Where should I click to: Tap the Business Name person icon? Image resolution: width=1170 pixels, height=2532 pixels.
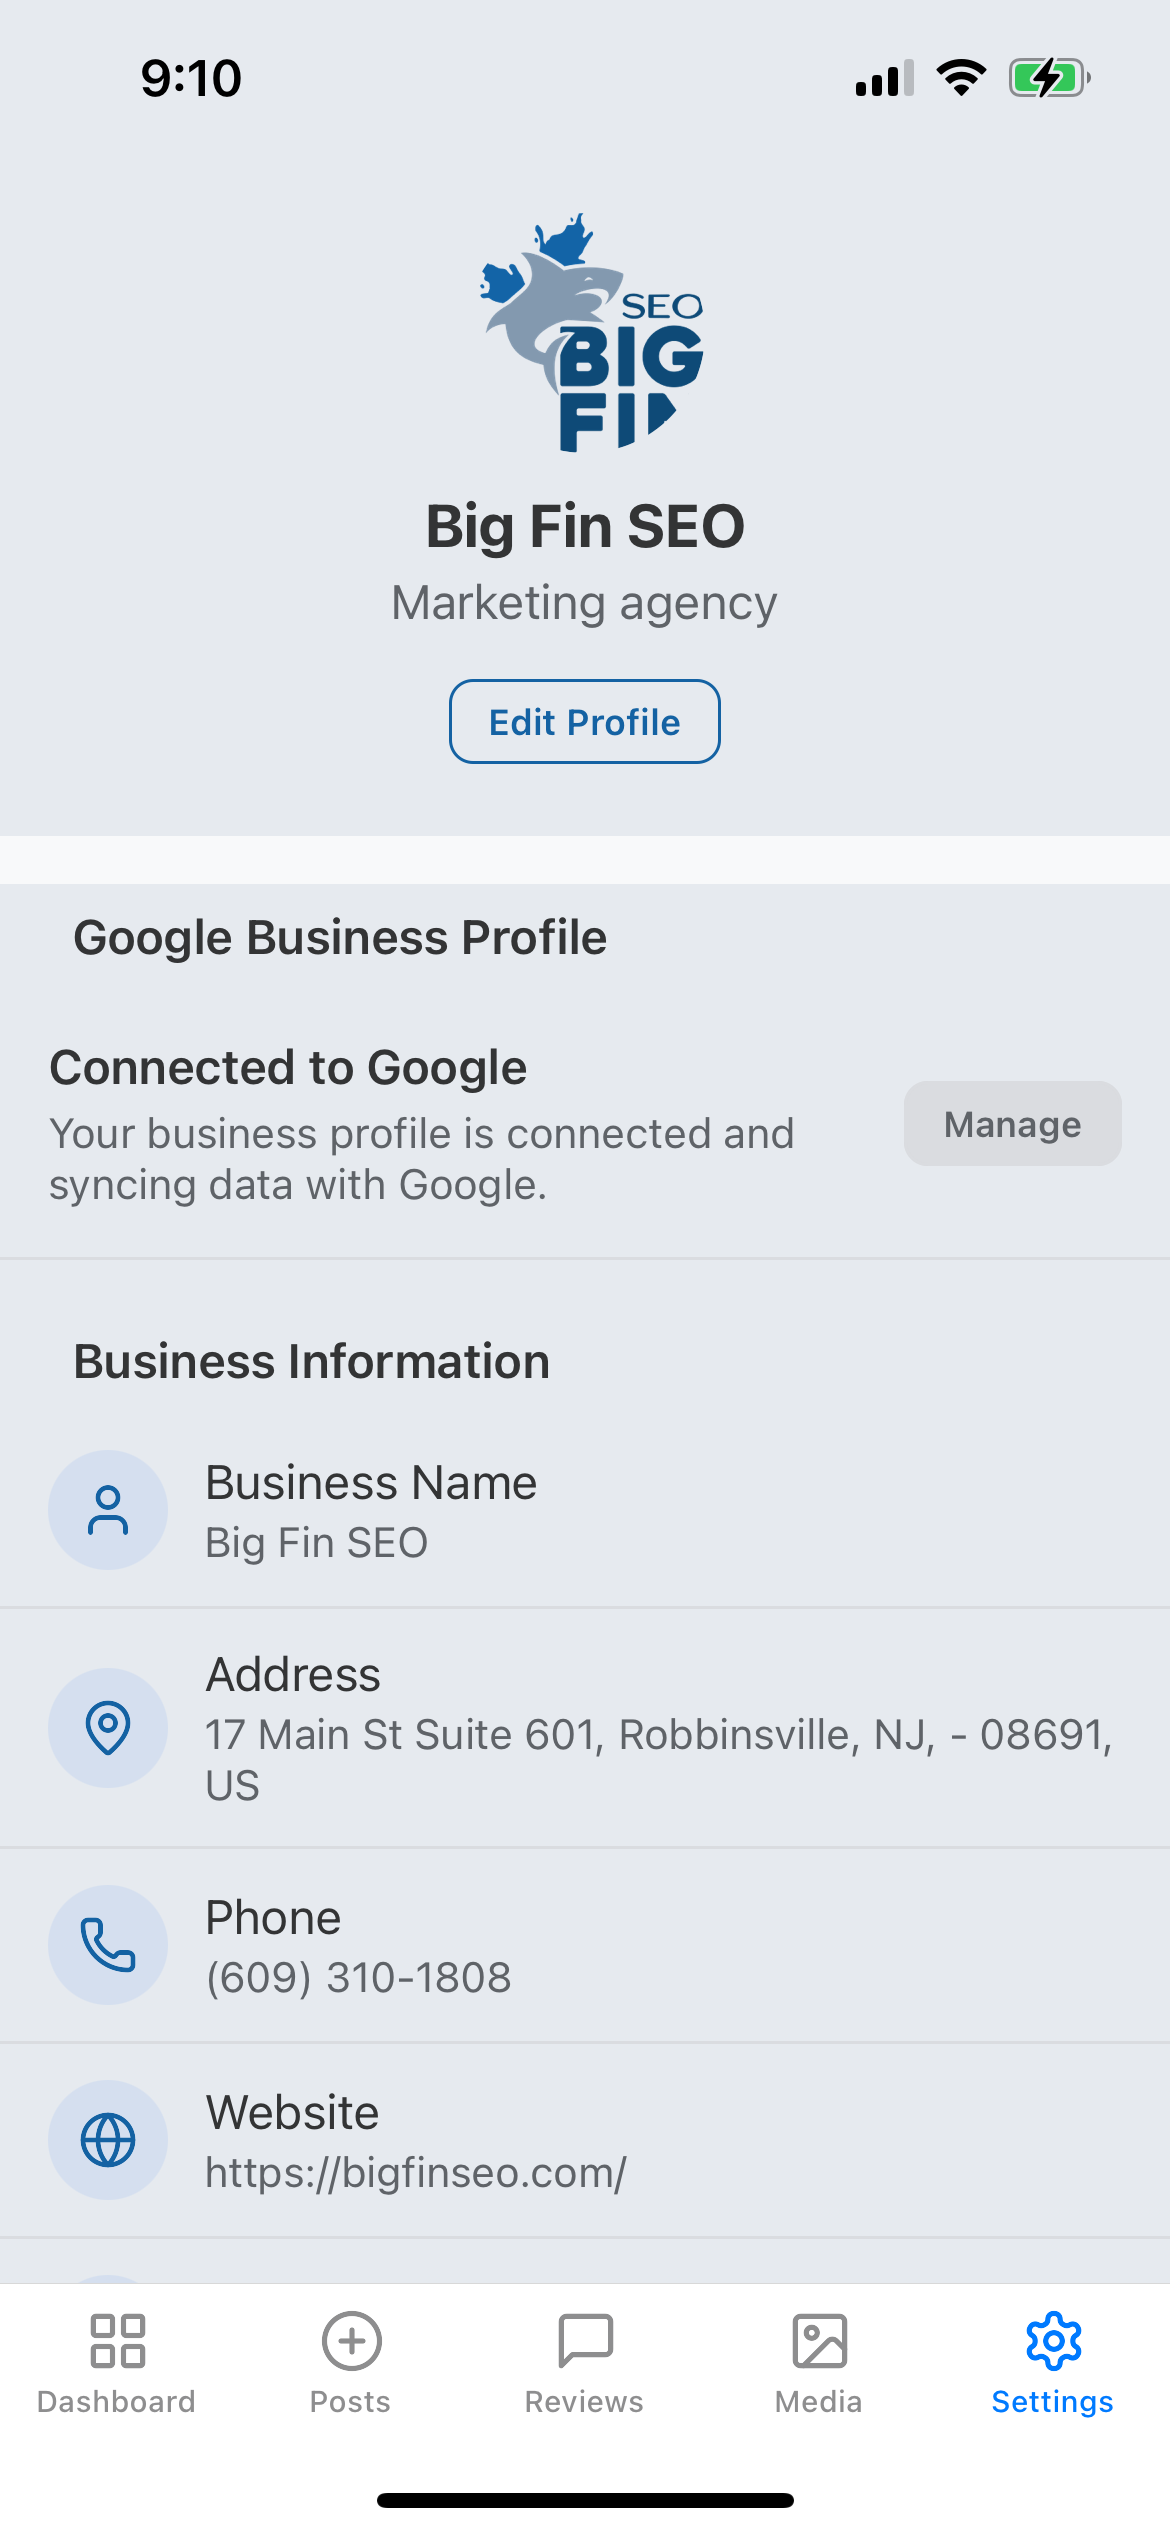click(108, 1510)
